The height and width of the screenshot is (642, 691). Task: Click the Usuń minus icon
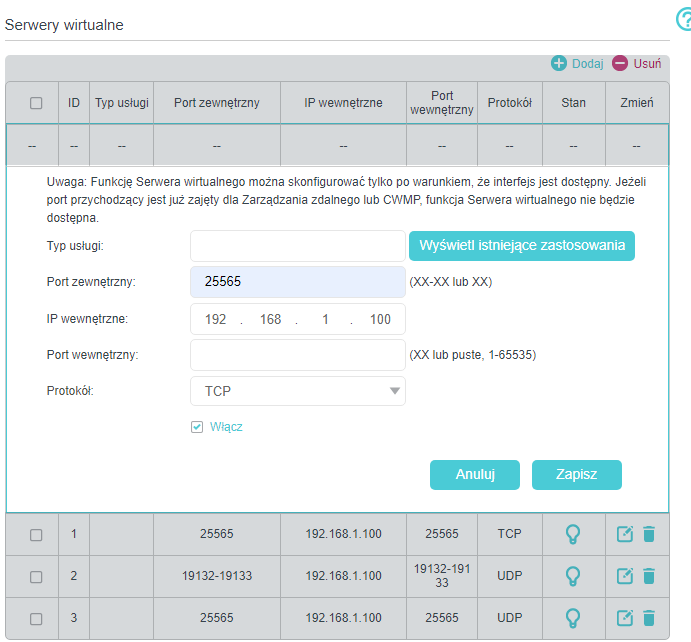pyautogui.click(x=620, y=63)
